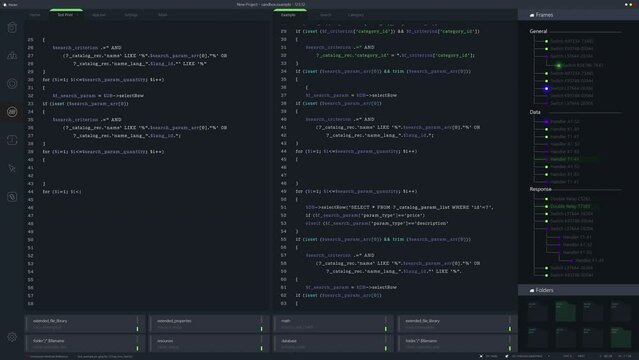Select the green-highlighted Handler row in Data
639x360 pixels.
565,159
